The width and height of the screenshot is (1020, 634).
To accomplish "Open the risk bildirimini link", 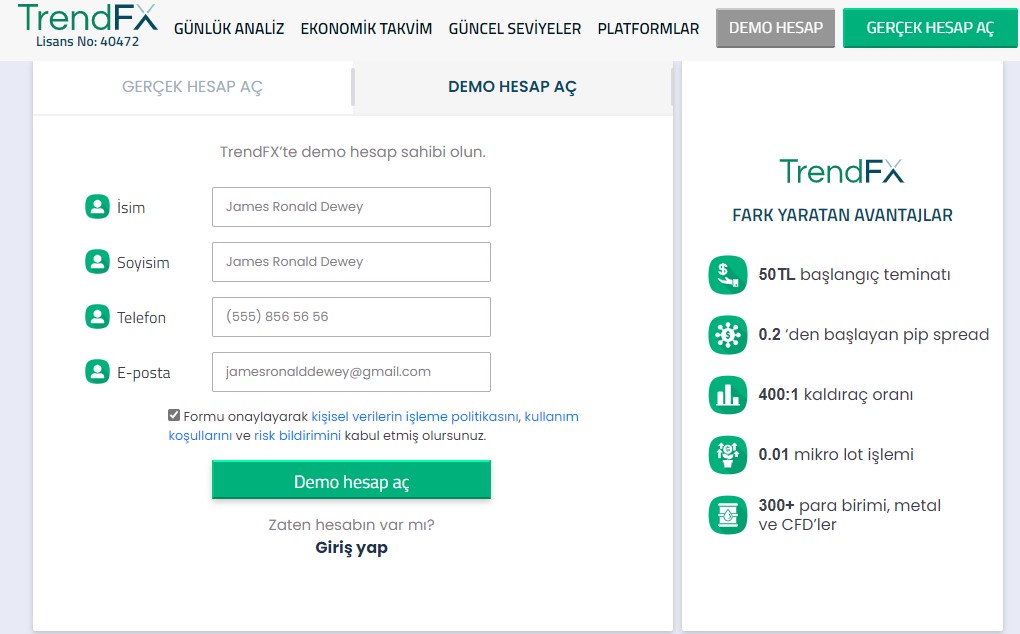I will (297, 436).
